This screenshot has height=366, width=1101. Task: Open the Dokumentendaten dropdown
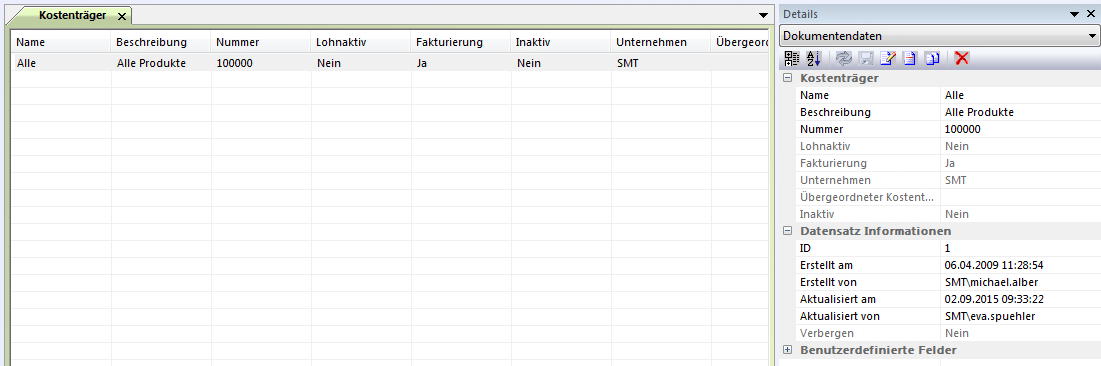click(1092, 36)
